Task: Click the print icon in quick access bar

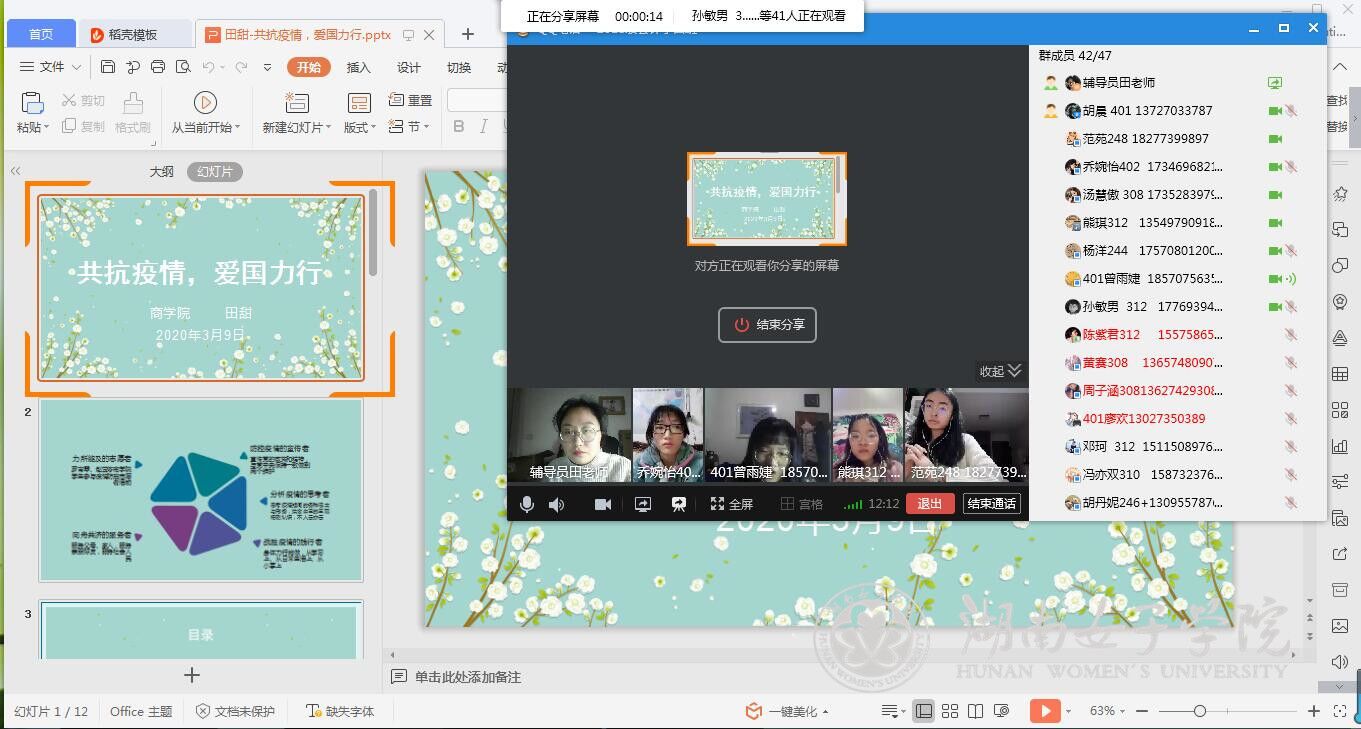Action: point(158,67)
